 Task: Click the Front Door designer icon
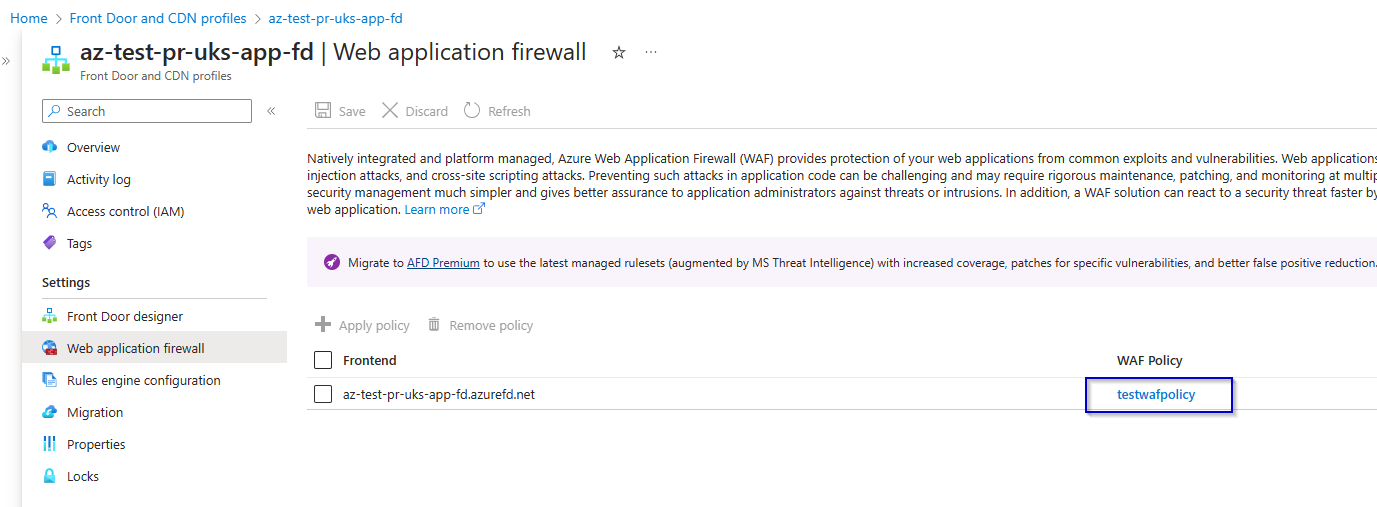tap(50, 316)
